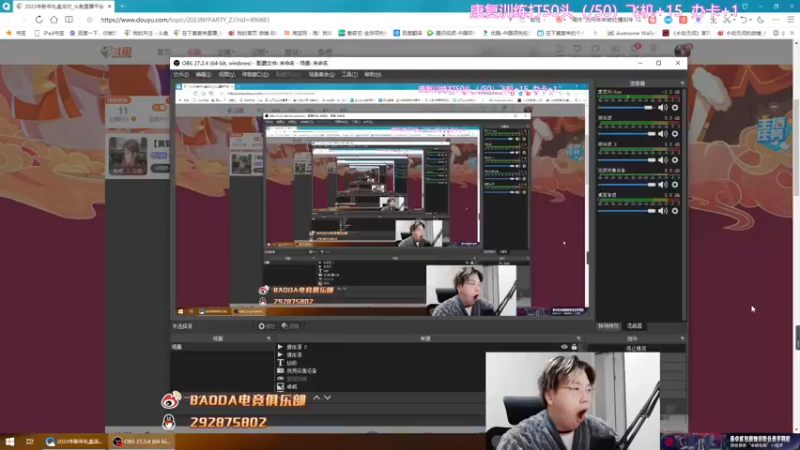Open 媒体源 2 channel gear settings menu
This screenshot has width=800, height=450.
(675, 160)
